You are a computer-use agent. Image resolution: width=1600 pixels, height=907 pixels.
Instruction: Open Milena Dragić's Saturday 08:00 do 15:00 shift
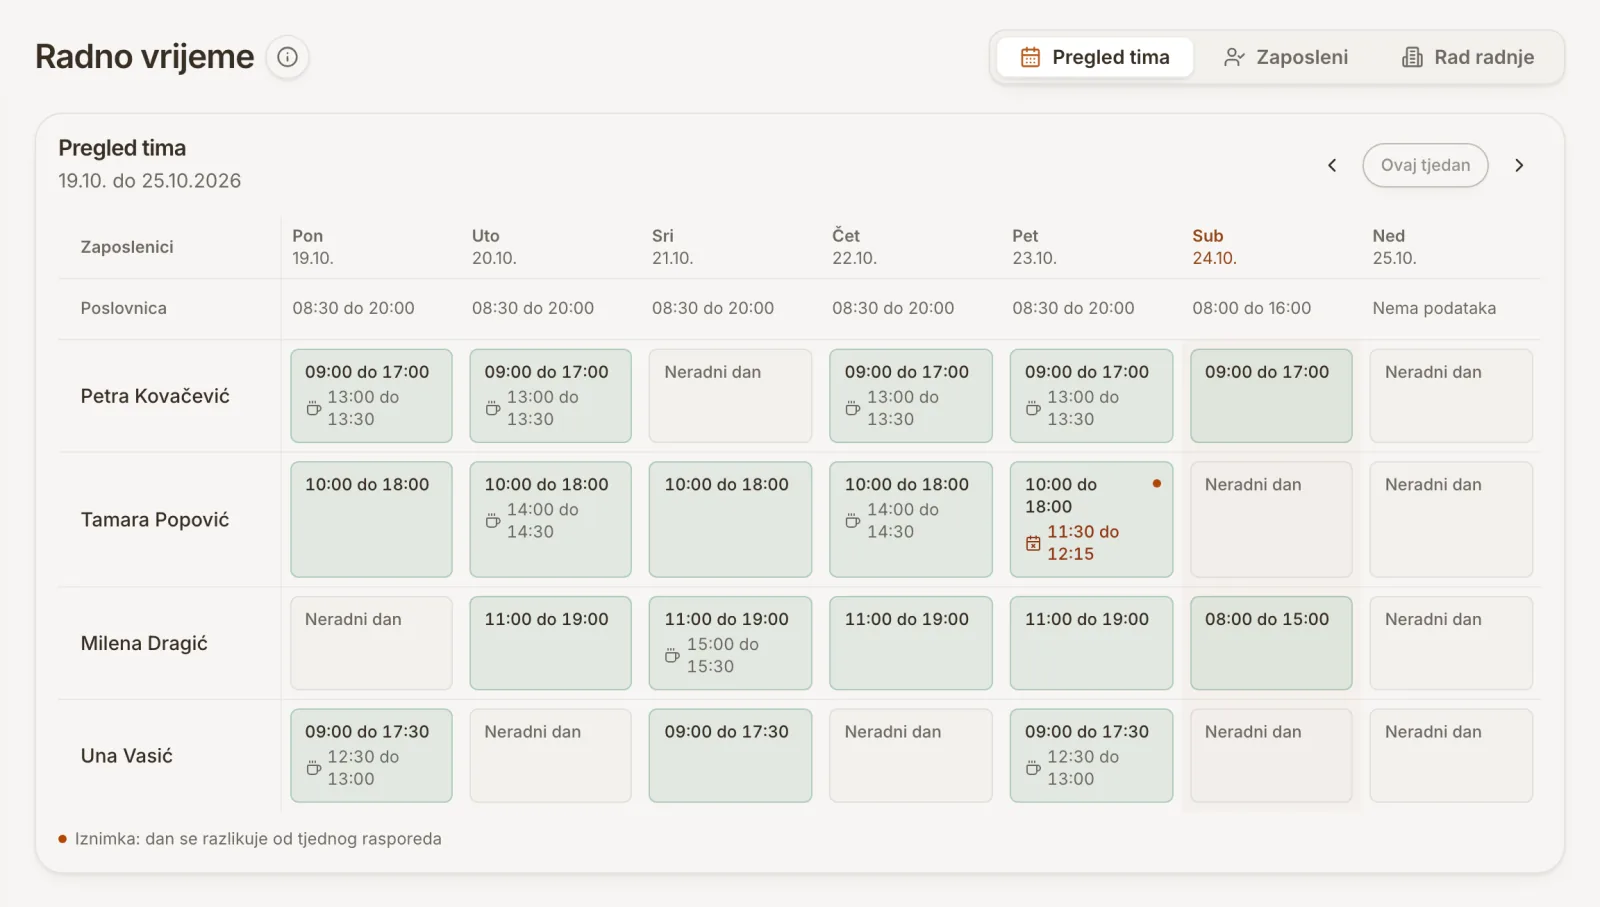pos(1271,643)
